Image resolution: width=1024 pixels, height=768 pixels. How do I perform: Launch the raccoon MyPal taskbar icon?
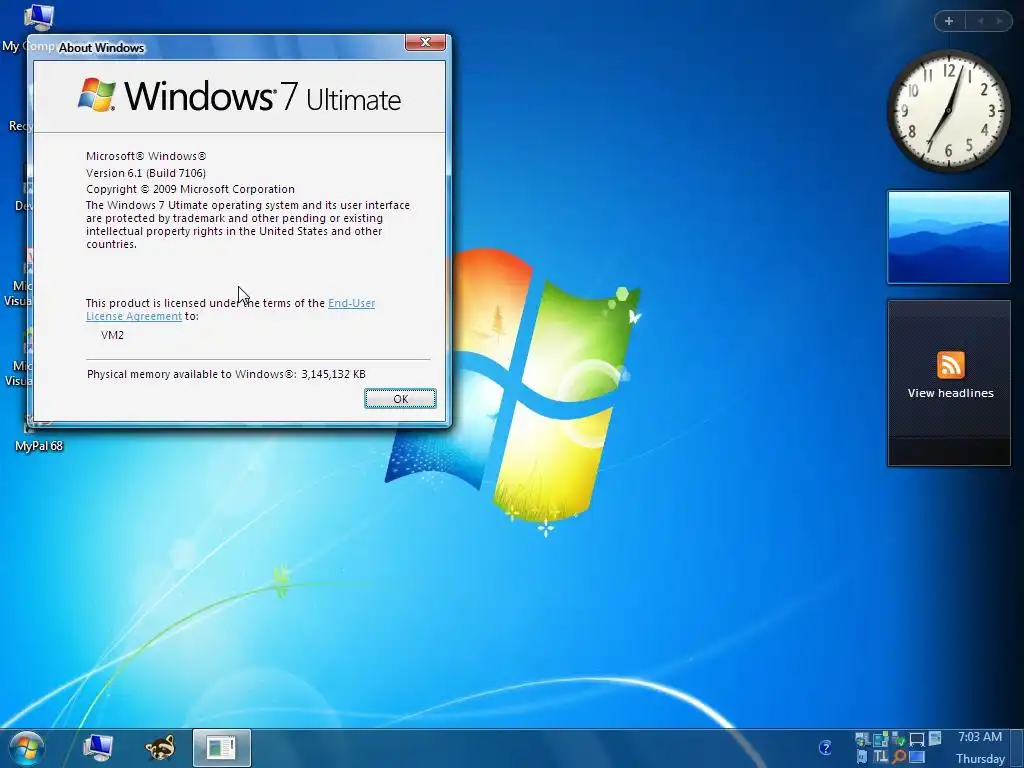coord(160,748)
